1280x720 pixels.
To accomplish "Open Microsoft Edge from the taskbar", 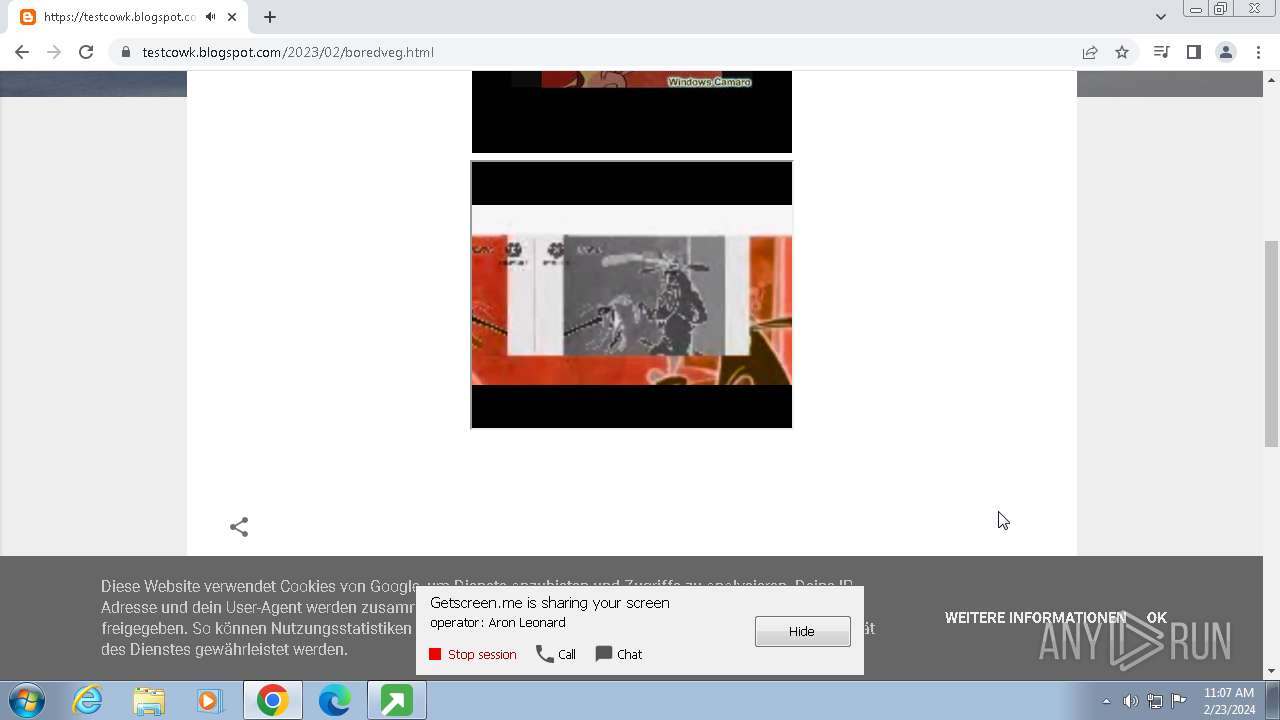I will tap(334, 701).
